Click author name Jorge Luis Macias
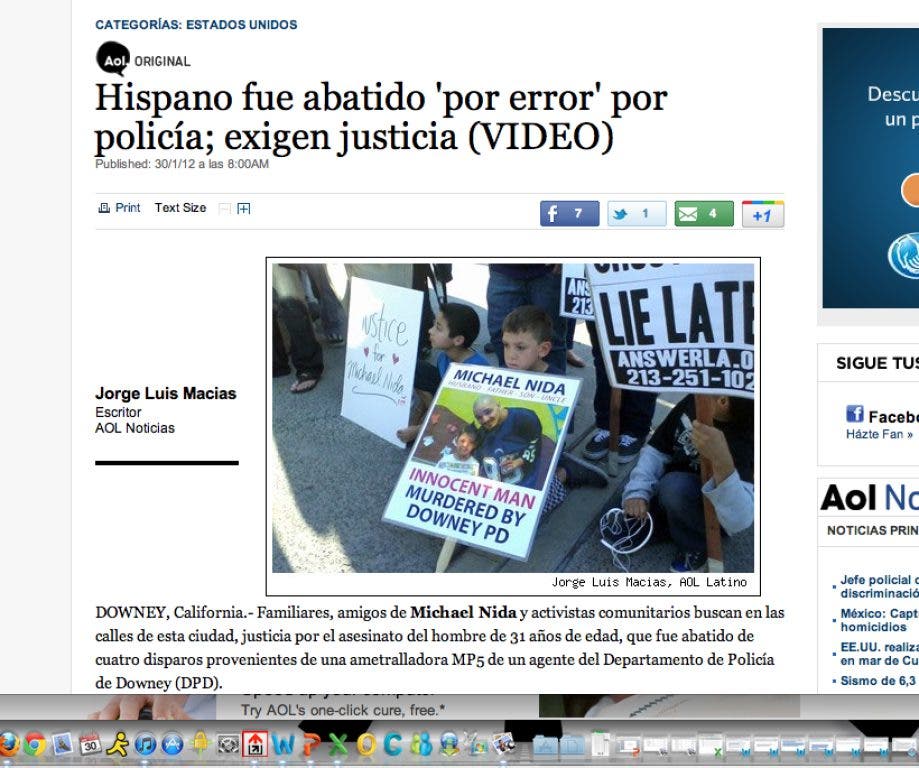Screen dimensions: 919x768 click(166, 394)
